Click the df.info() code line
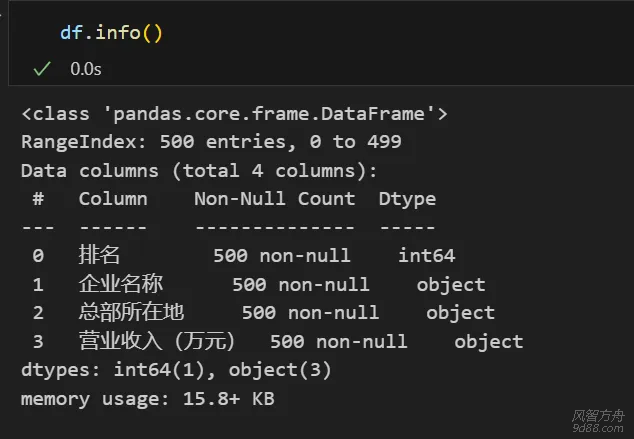 coord(111,33)
